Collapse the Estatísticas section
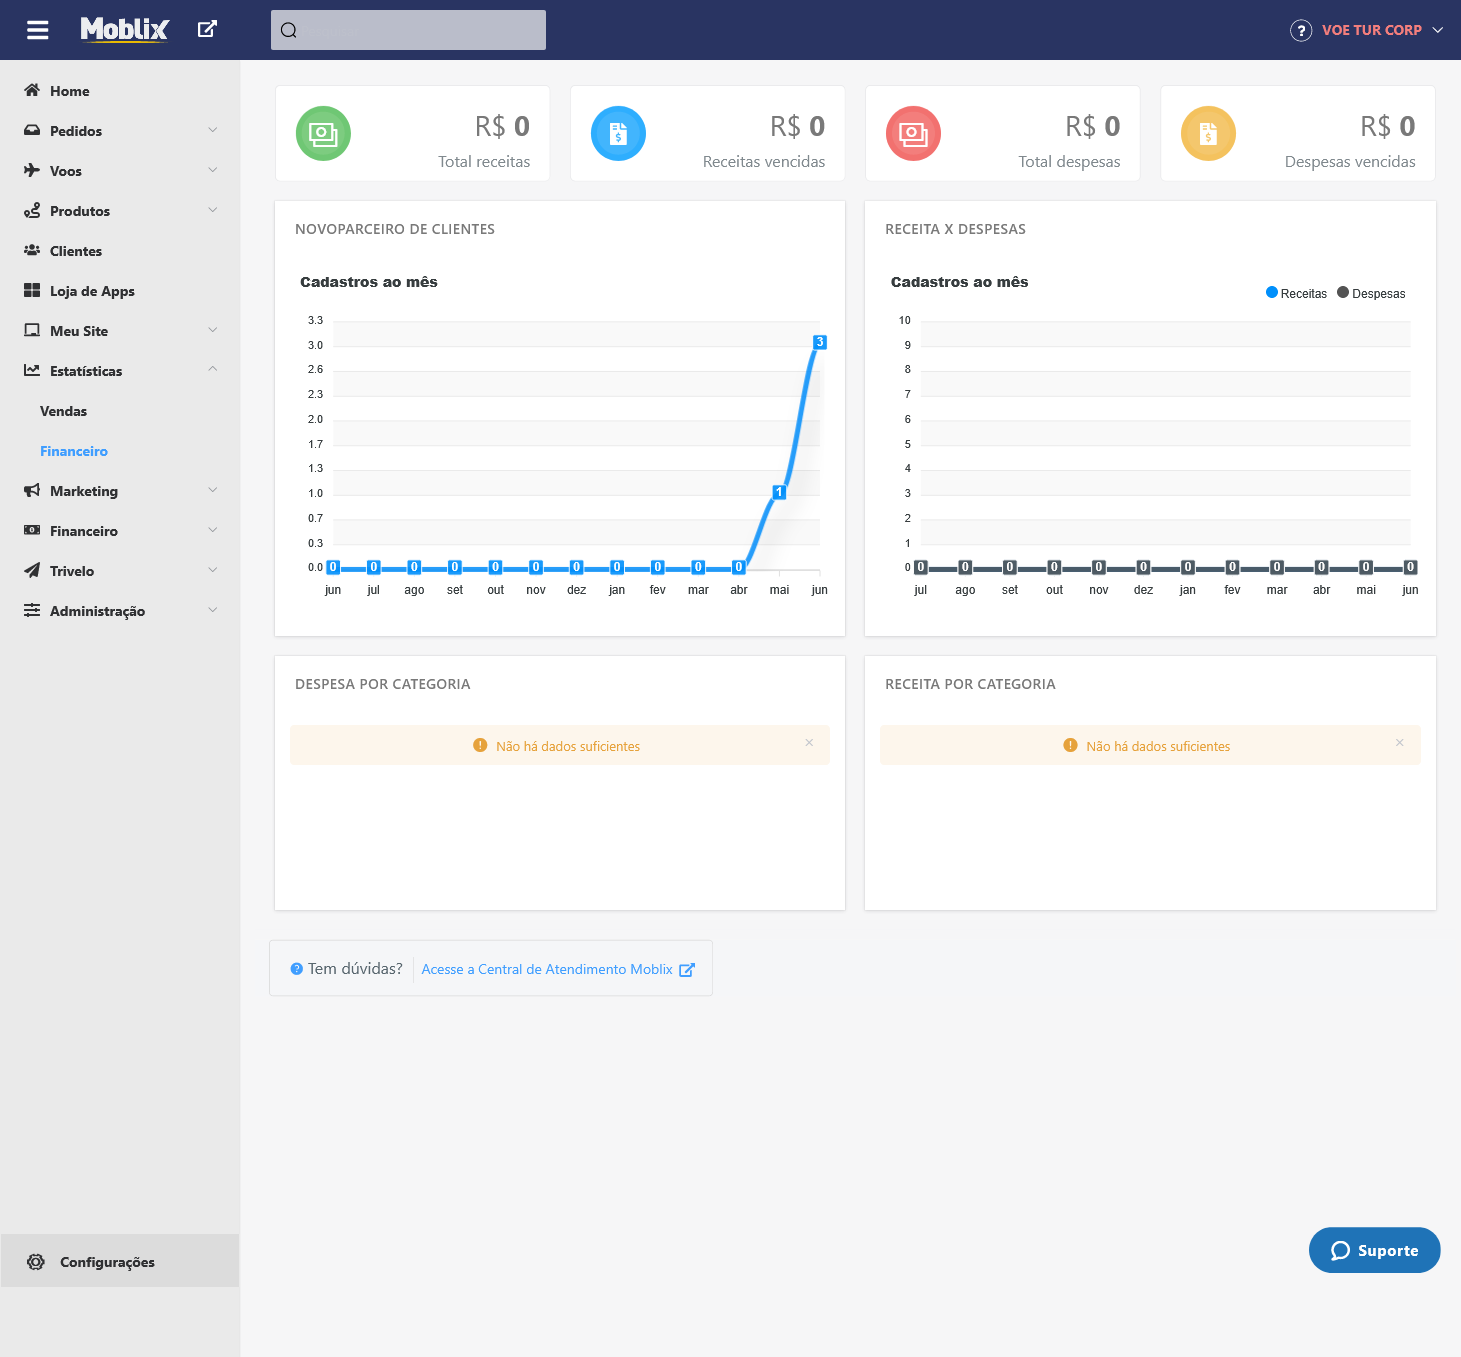The width and height of the screenshot is (1461, 1357). 213,370
